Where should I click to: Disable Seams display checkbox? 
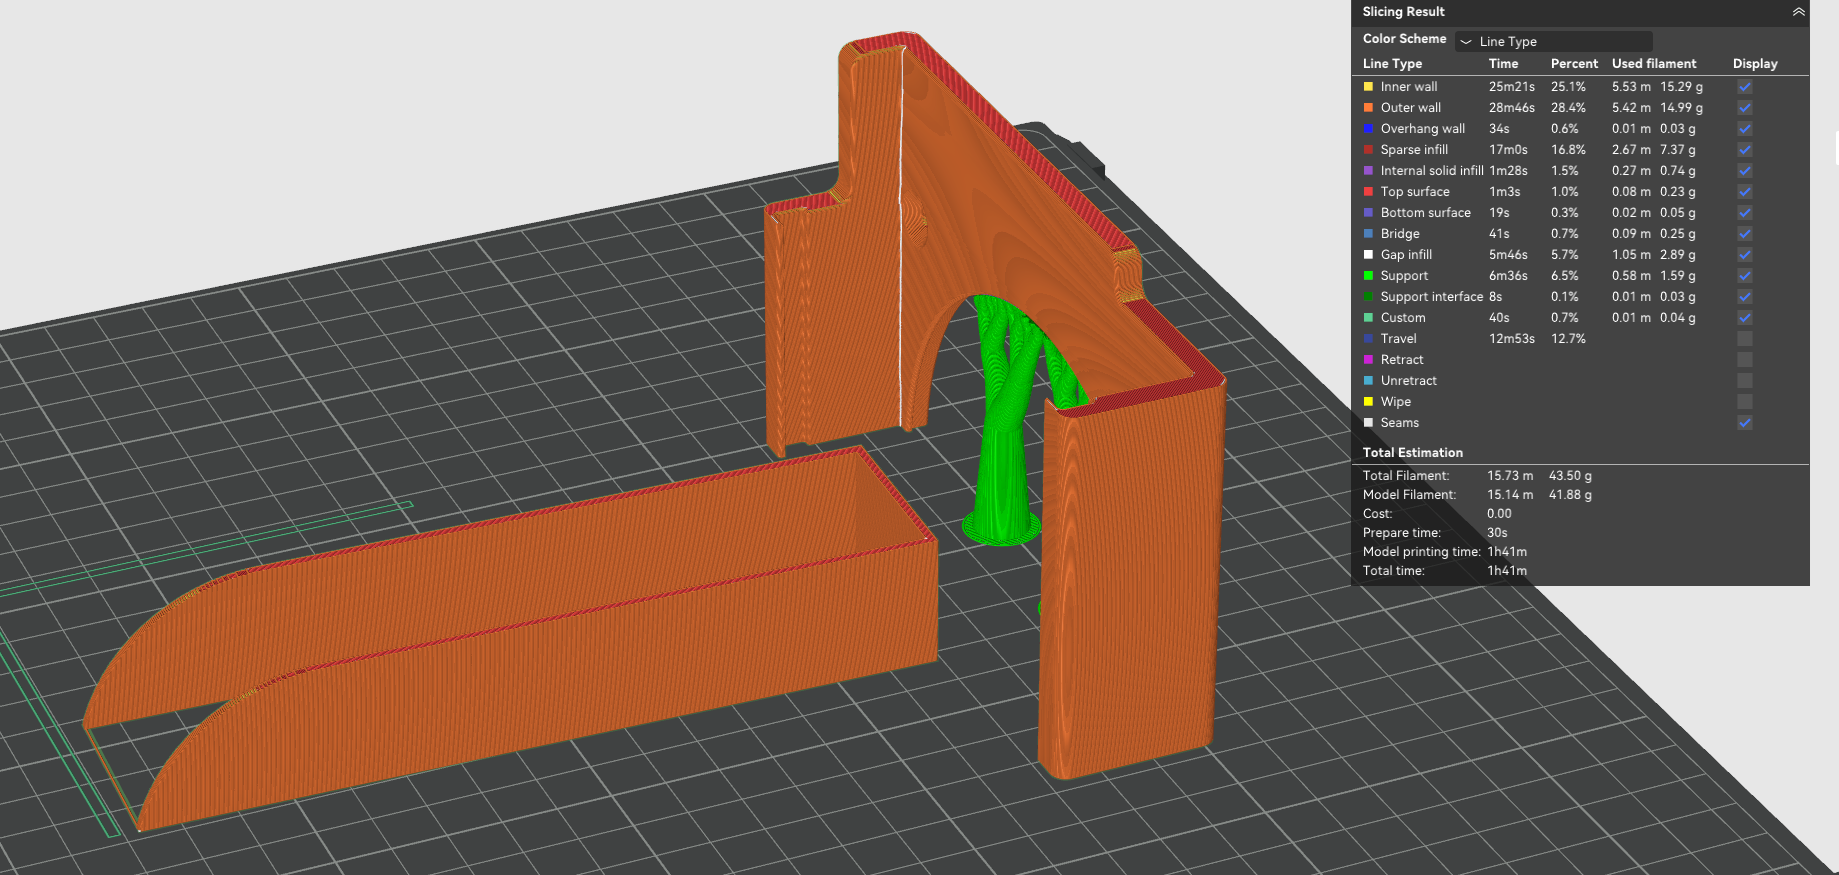1744,423
